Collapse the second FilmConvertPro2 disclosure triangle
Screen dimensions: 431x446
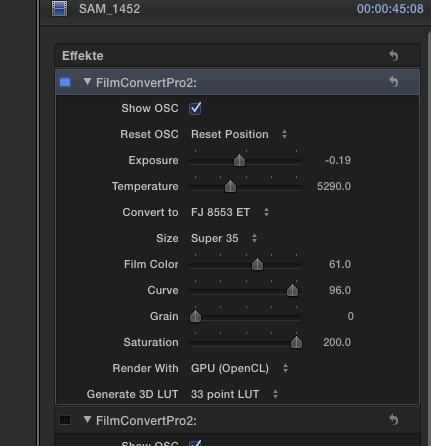click(x=87, y=420)
